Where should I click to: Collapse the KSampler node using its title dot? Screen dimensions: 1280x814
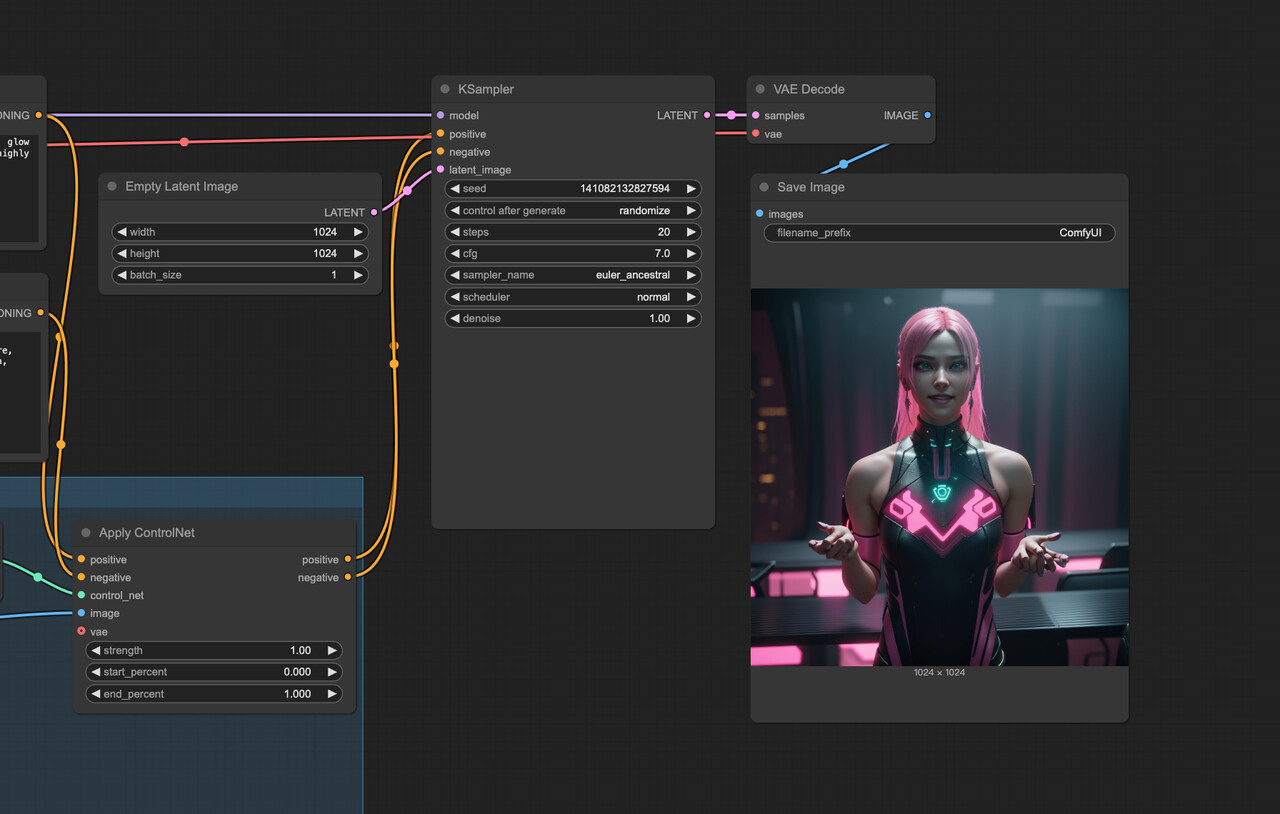(445, 89)
